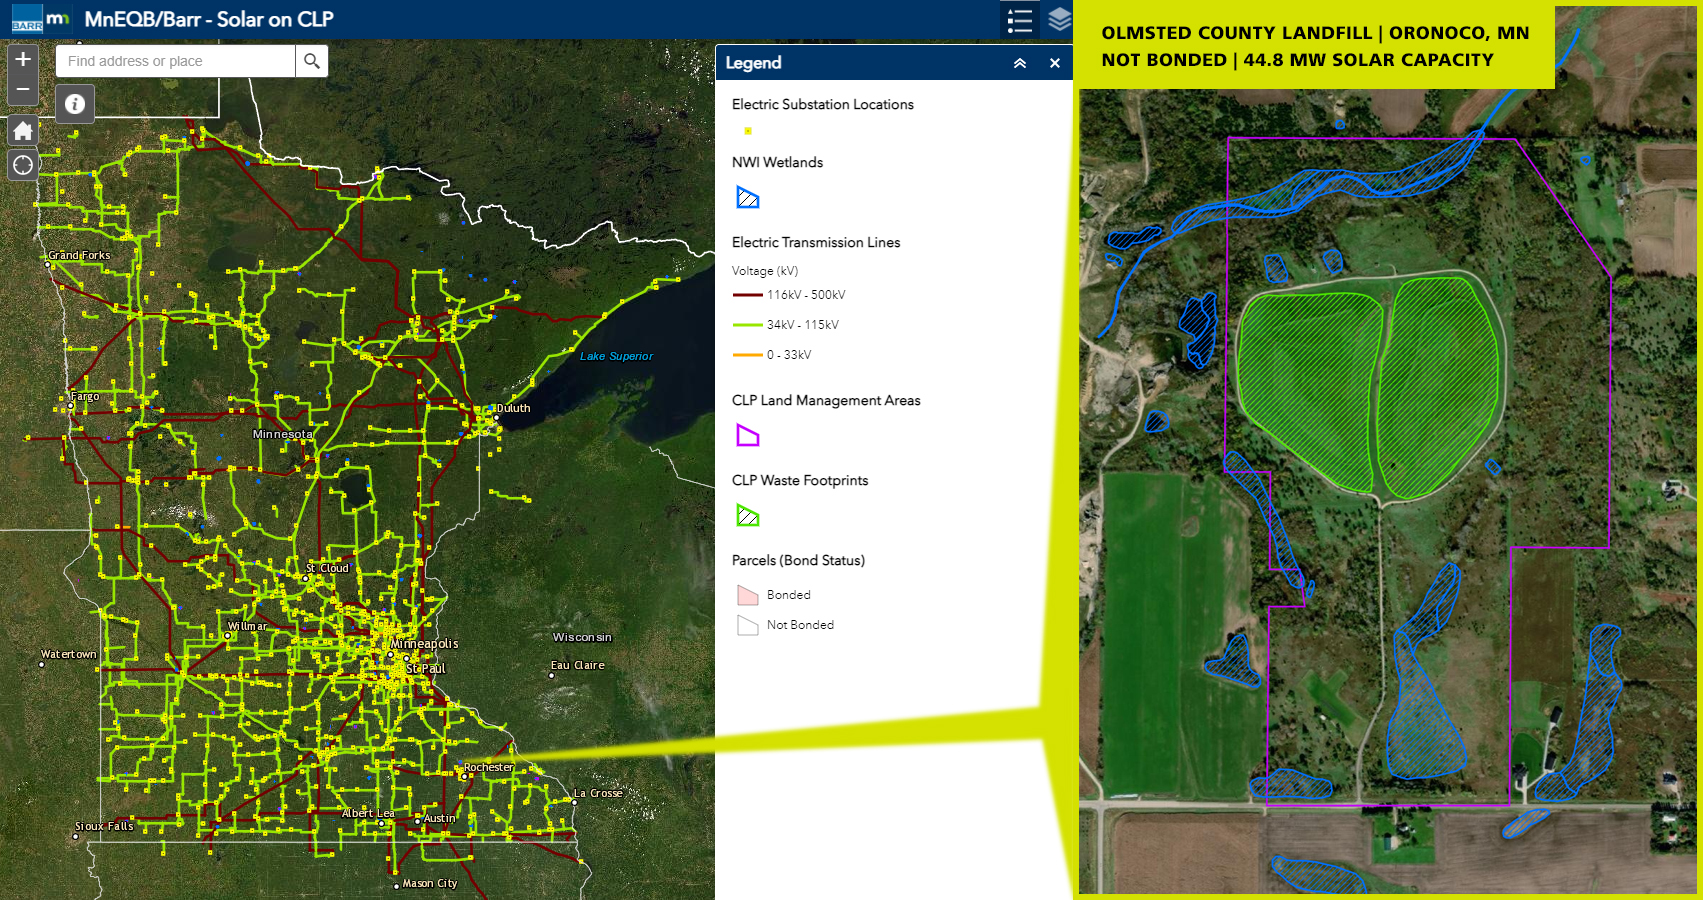Click the Bonded parcel pink swatch
Screen dimensions: 1703x900
[x=748, y=595]
